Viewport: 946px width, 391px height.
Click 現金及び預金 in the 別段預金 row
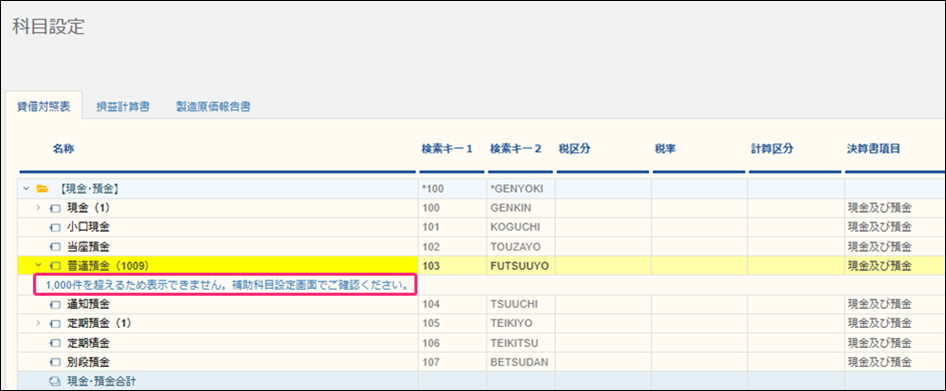pos(879,362)
